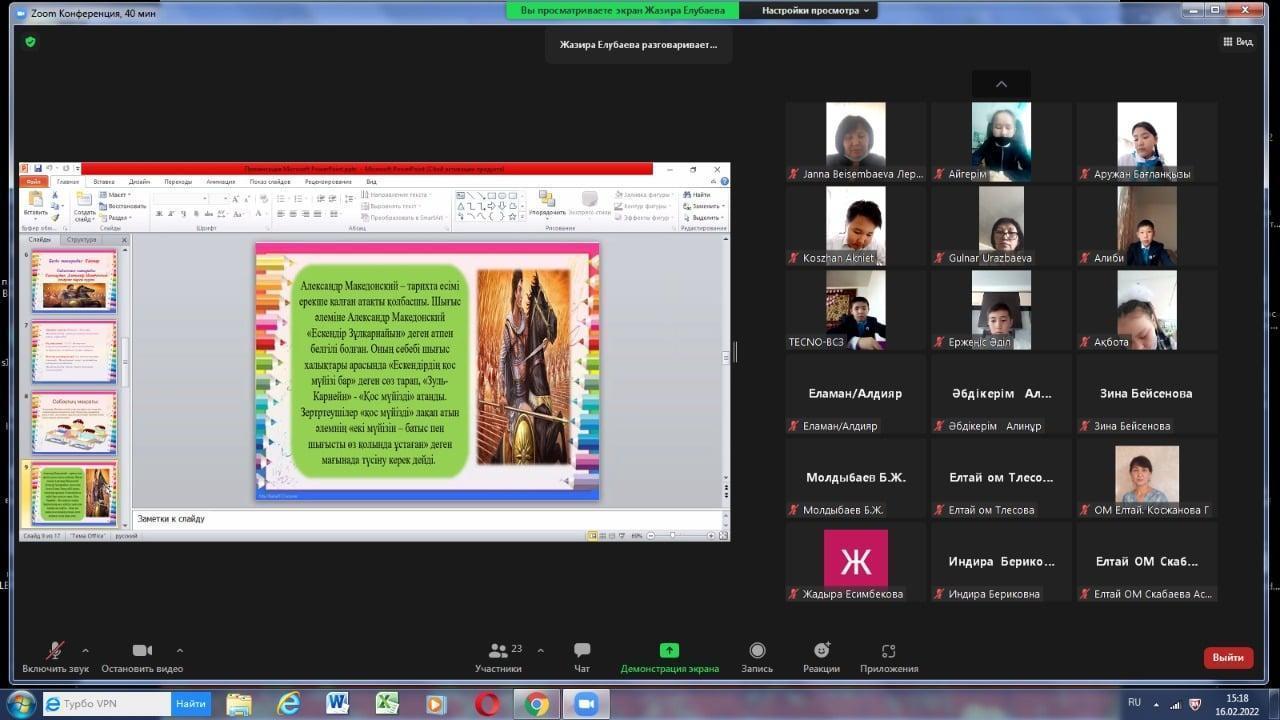This screenshot has width=1280, height=720.
Task: Expand the audio options arrow
Action: (x=85, y=650)
